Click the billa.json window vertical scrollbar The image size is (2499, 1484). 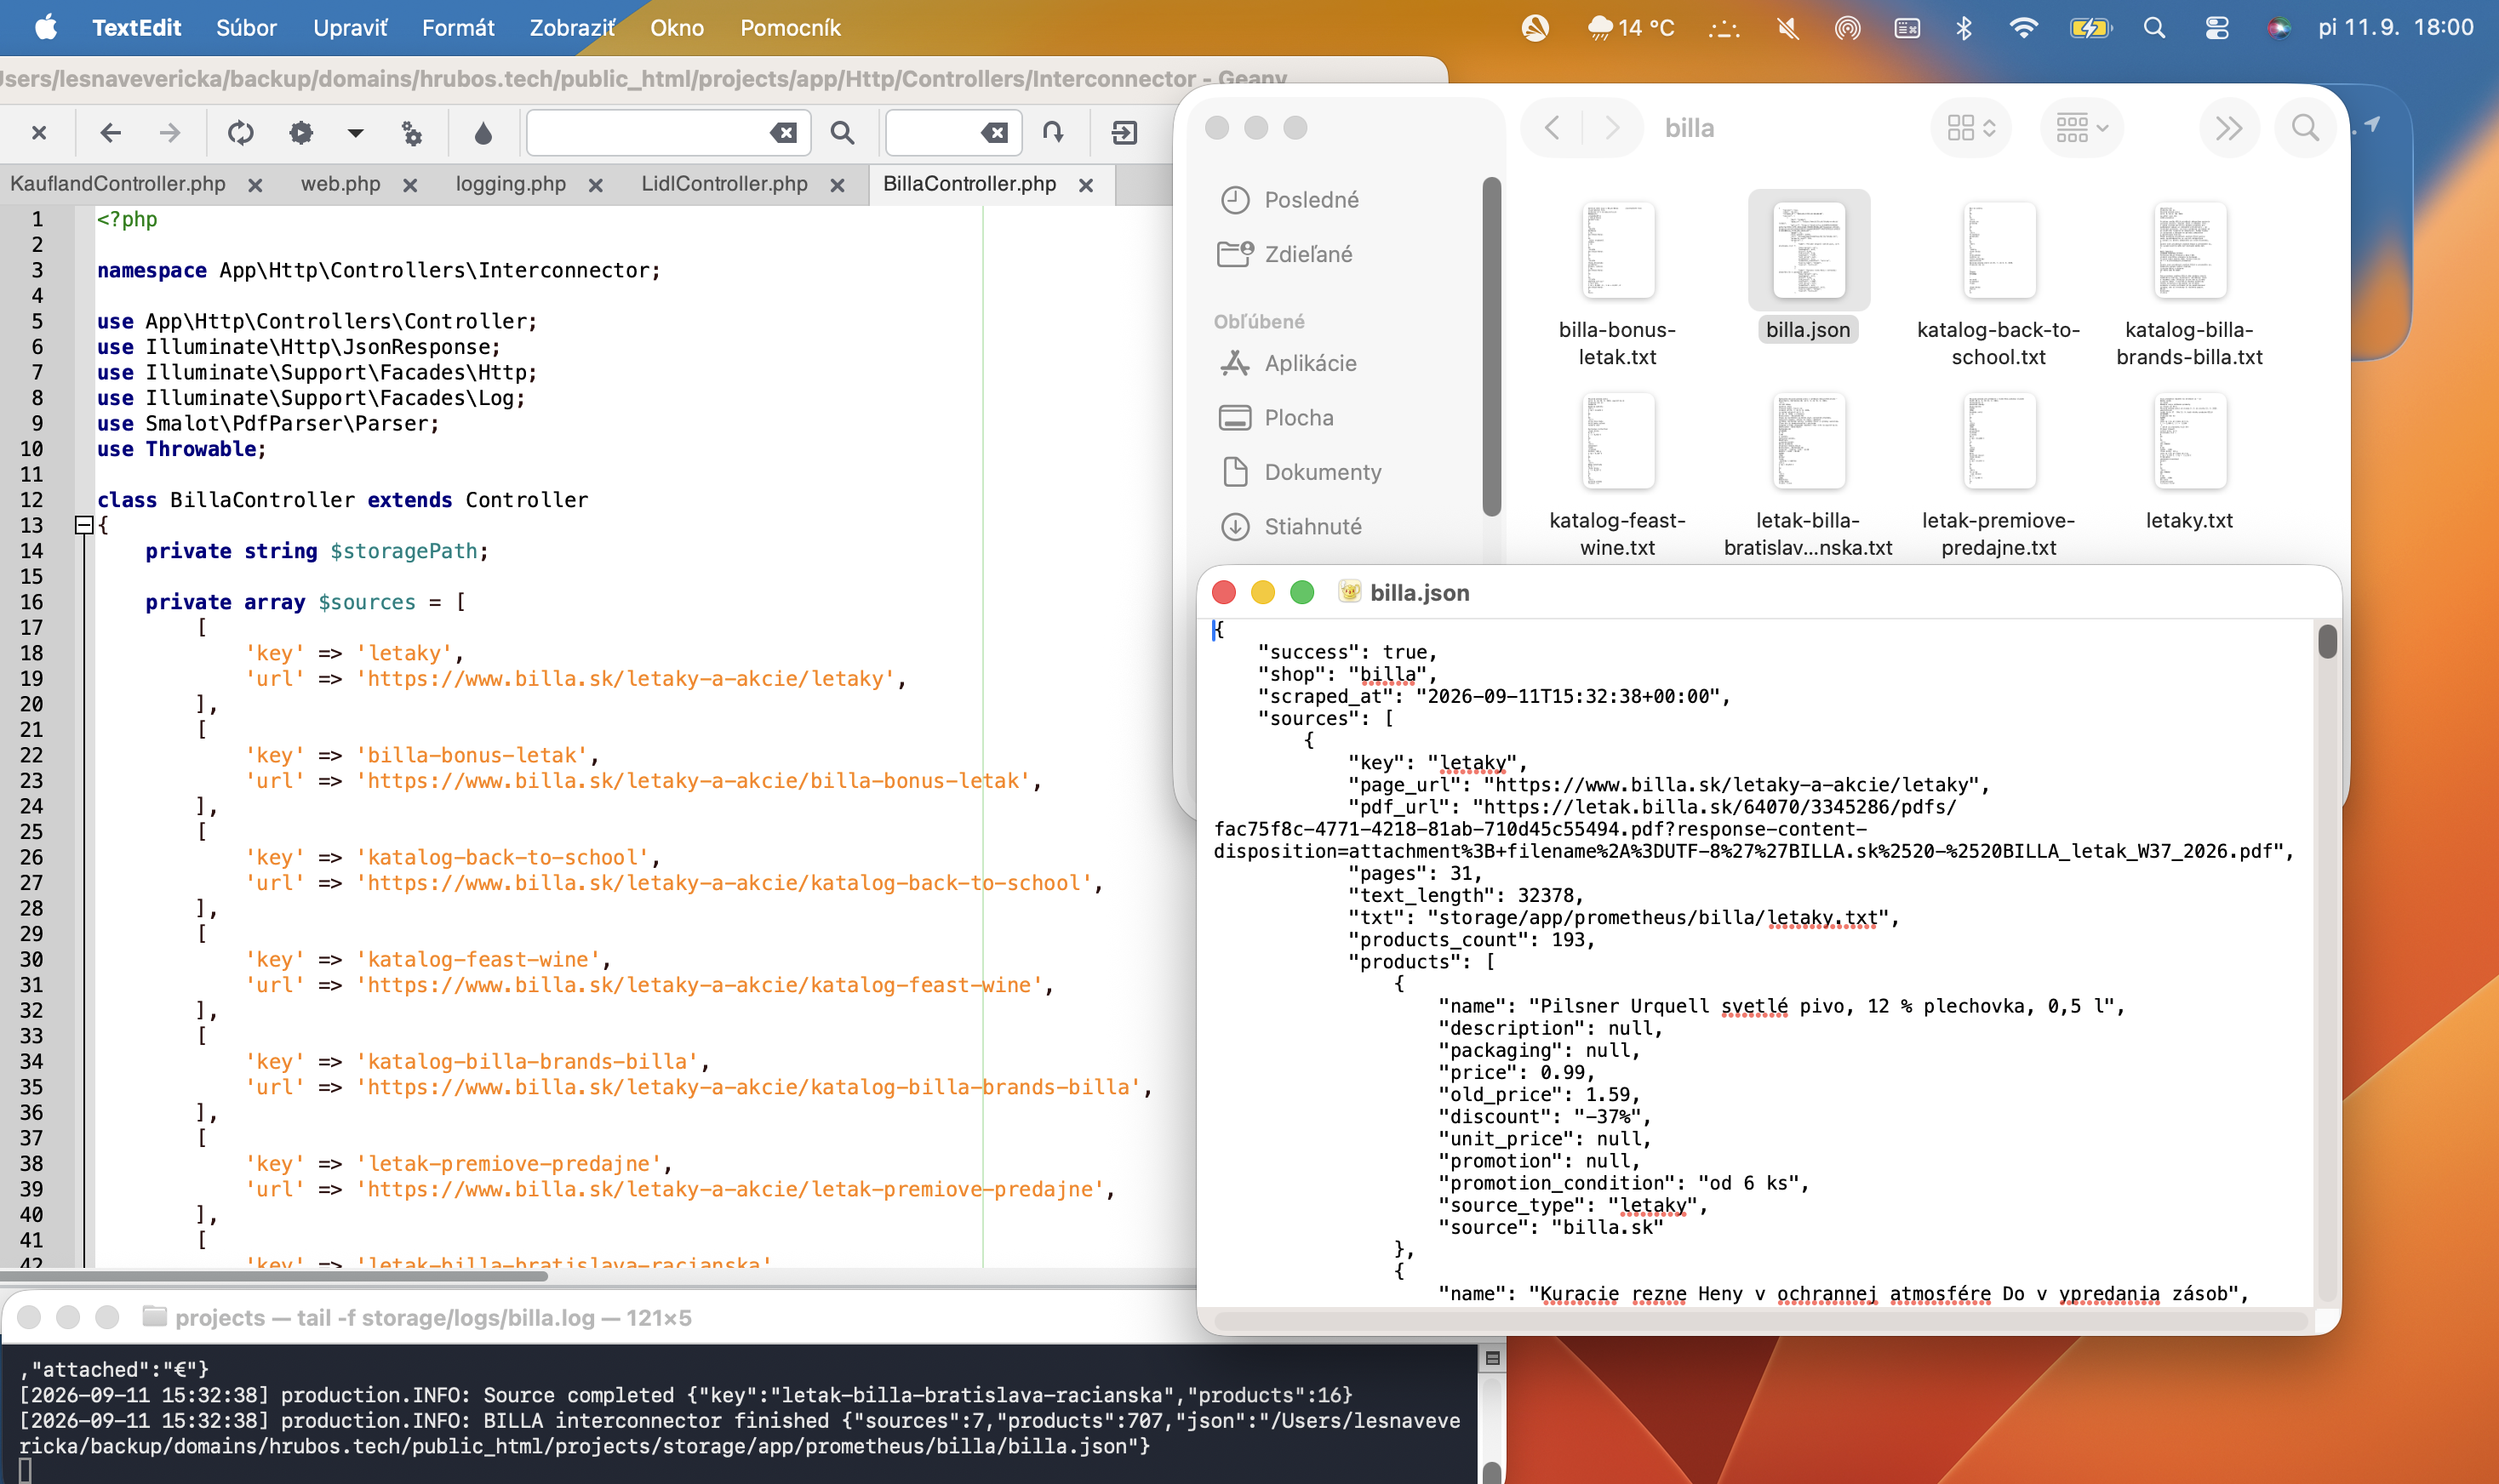pyautogui.click(x=2327, y=641)
